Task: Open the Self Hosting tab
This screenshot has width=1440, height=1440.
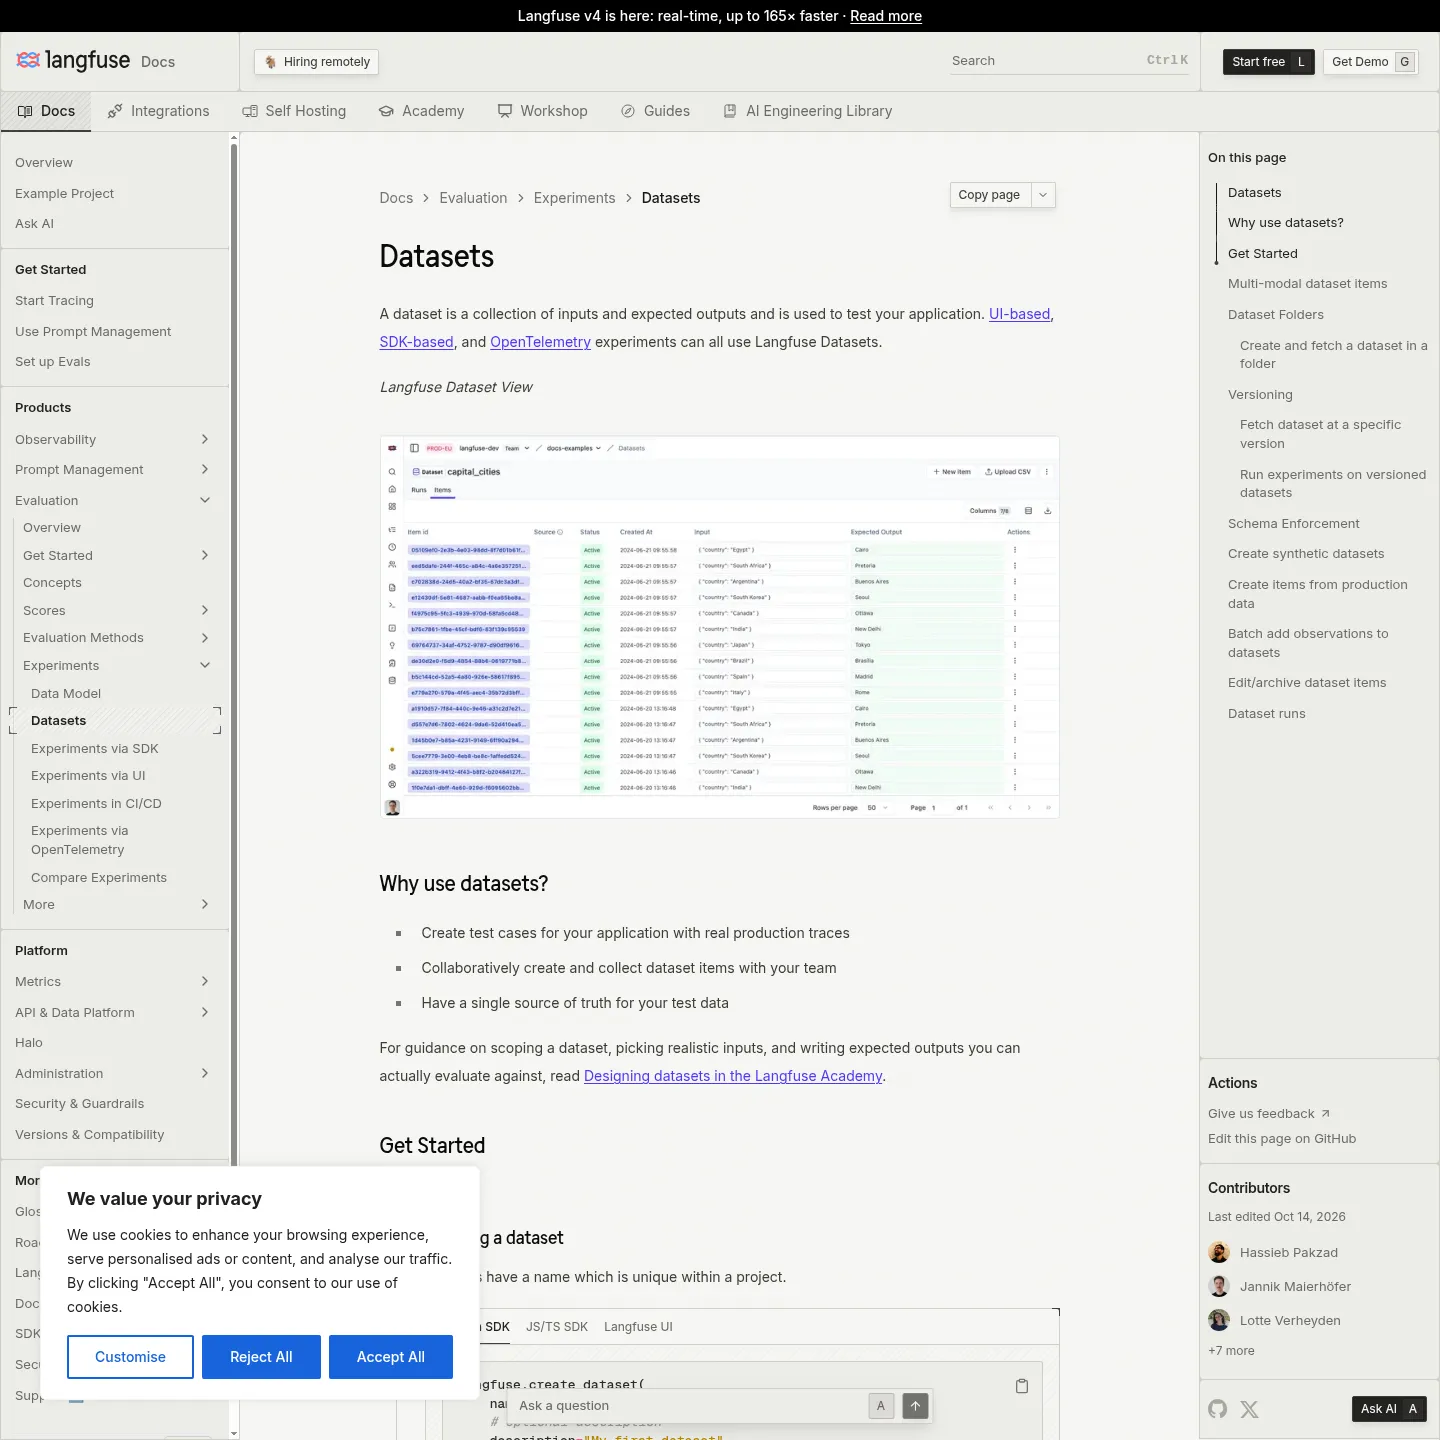Action: point(294,111)
